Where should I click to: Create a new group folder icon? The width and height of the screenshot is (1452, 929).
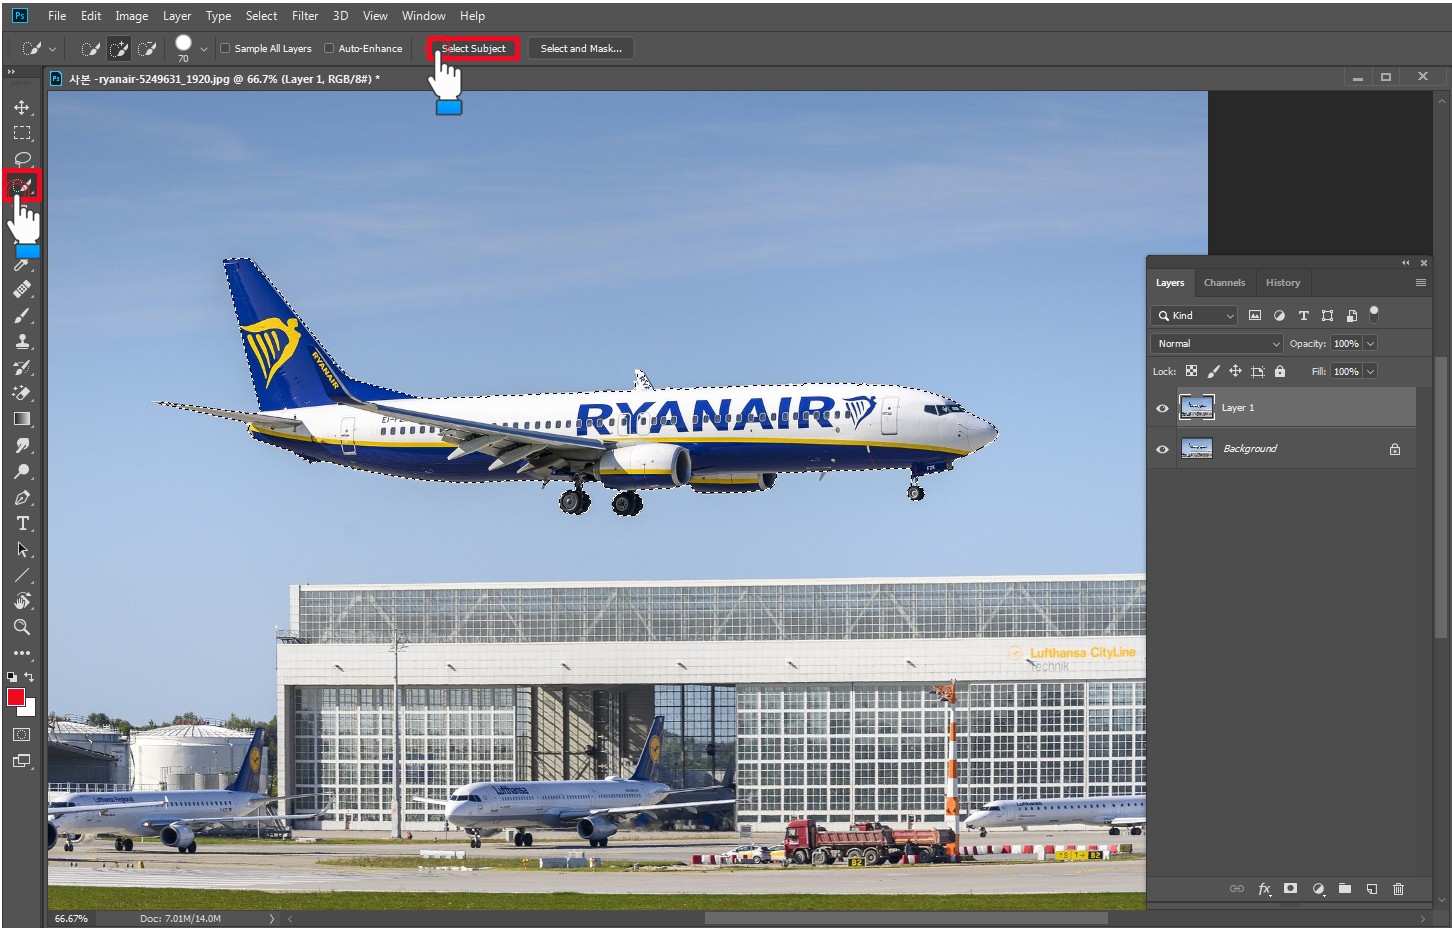click(1345, 888)
